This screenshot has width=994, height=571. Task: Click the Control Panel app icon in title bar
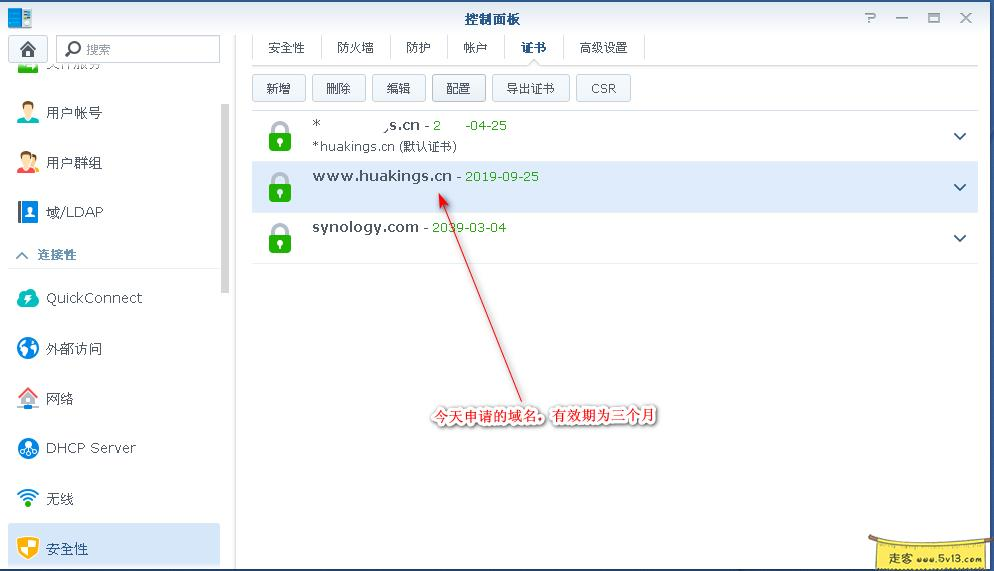click(x=20, y=18)
